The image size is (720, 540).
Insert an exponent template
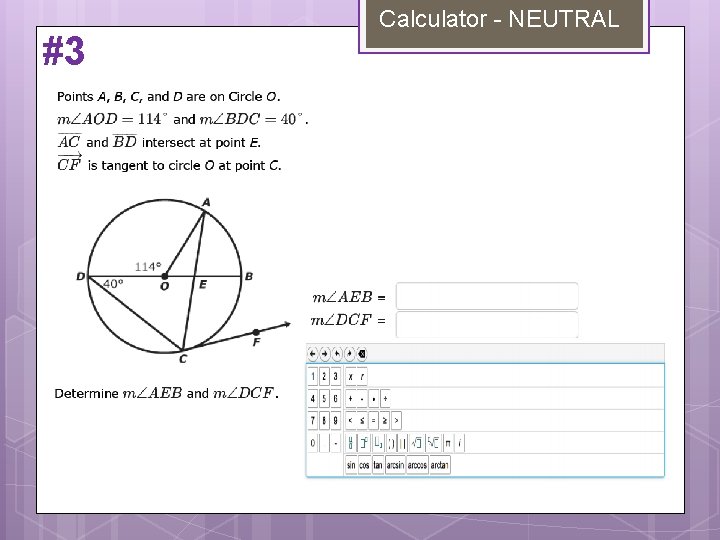coord(364,443)
